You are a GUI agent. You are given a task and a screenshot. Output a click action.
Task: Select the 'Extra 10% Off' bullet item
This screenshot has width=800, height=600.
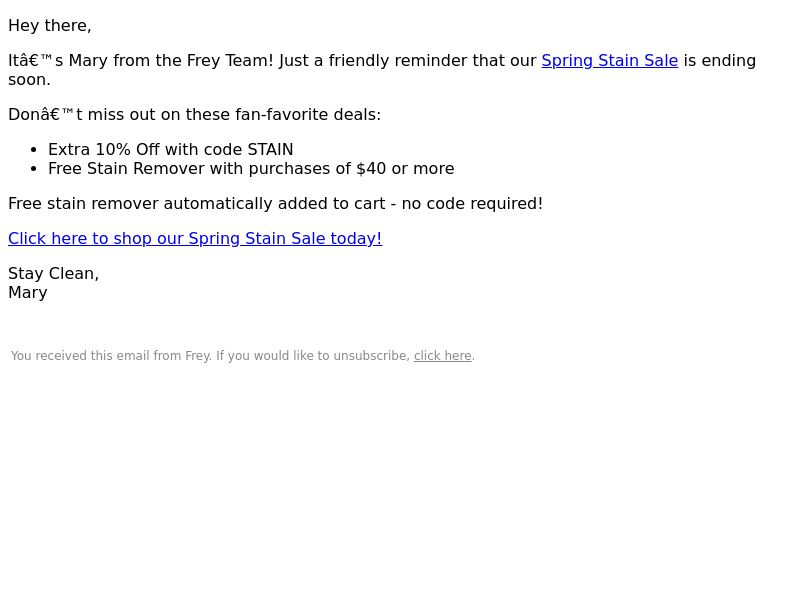pyautogui.click(x=170, y=149)
